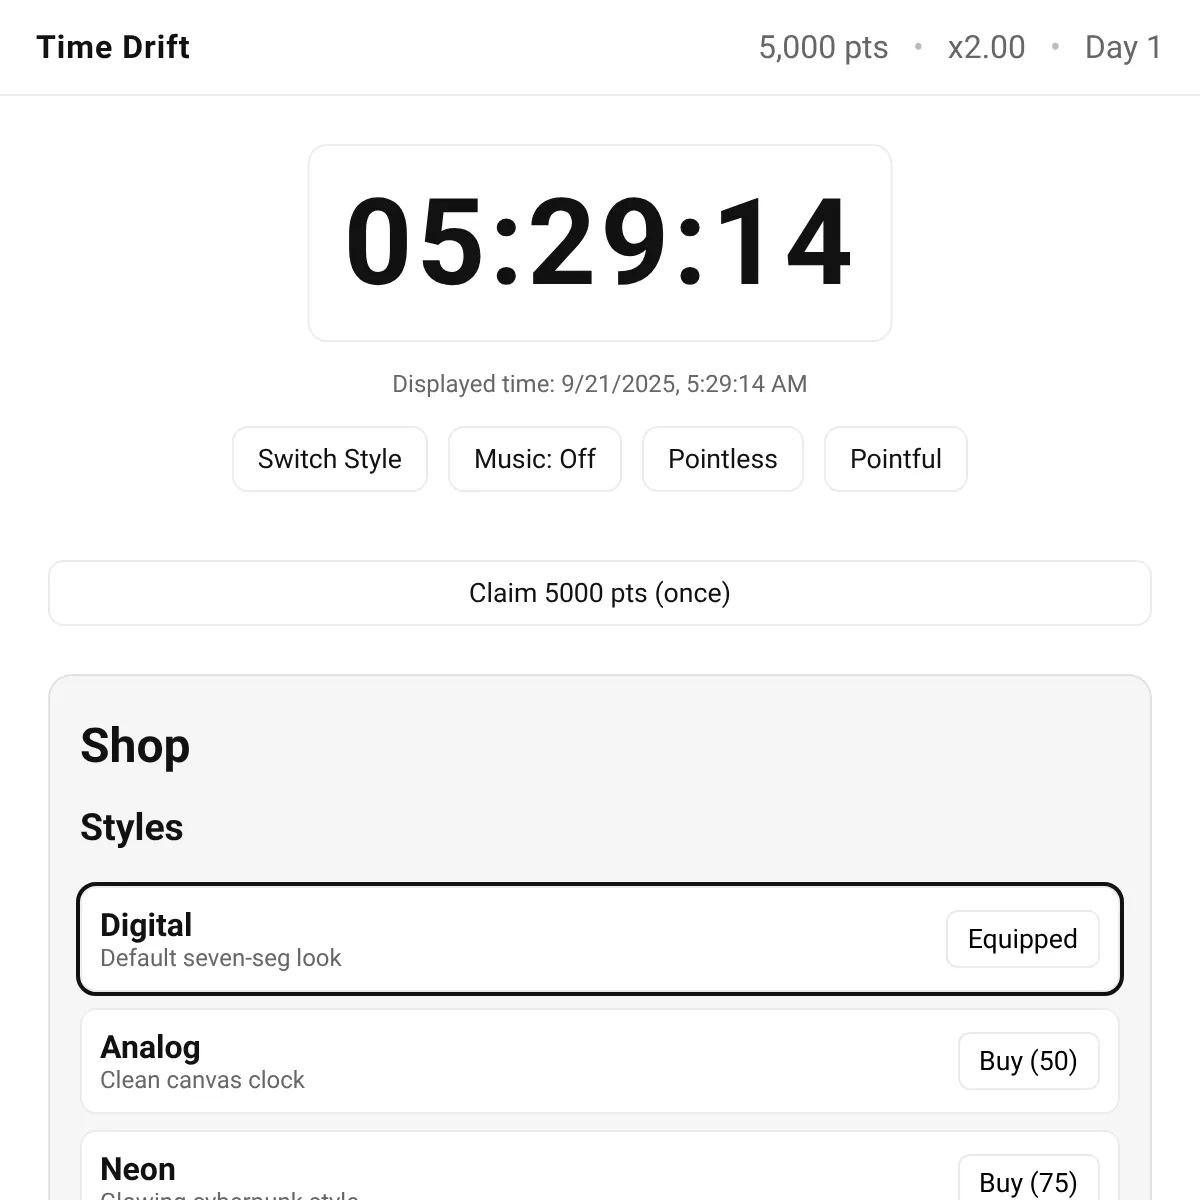
Task: Select the Pointful mode button
Action: (896, 459)
